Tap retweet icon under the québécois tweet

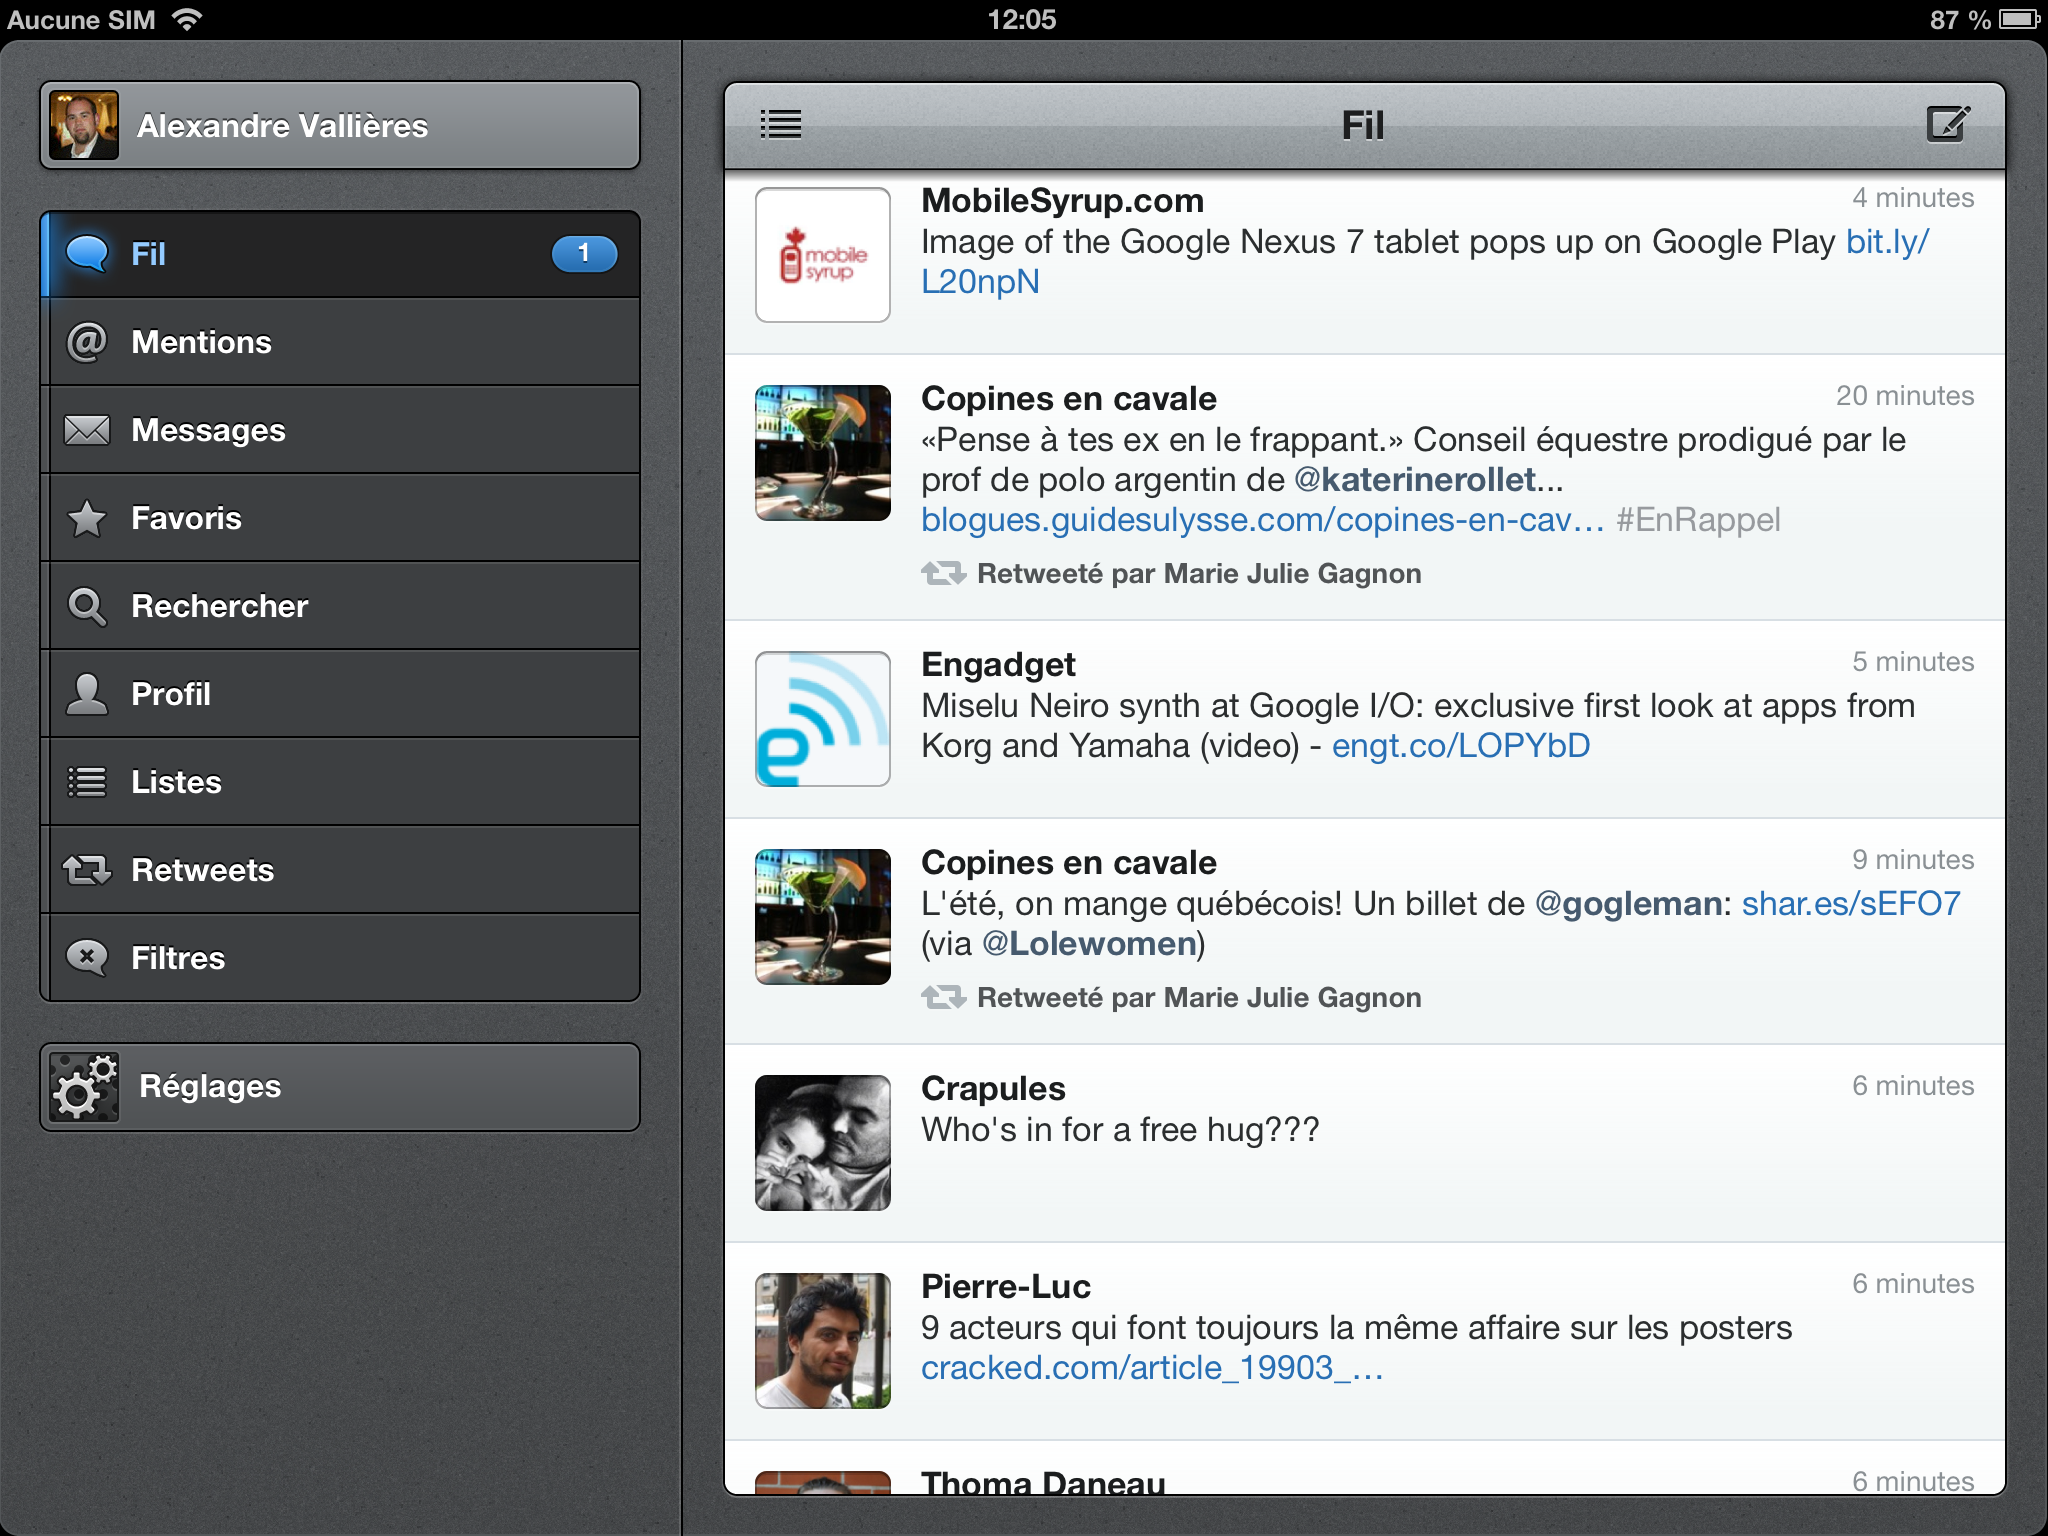943,998
